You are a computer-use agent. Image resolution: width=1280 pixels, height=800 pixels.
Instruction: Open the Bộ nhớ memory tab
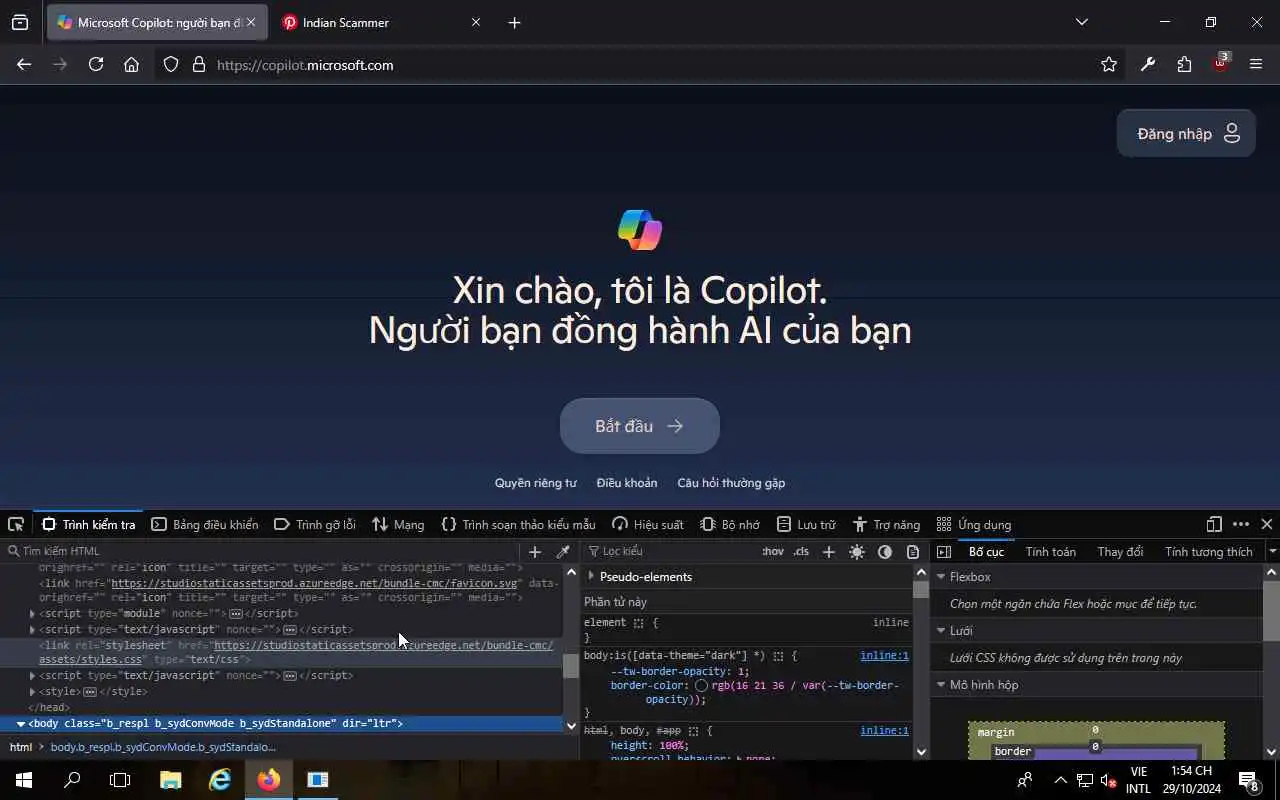(x=730, y=524)
